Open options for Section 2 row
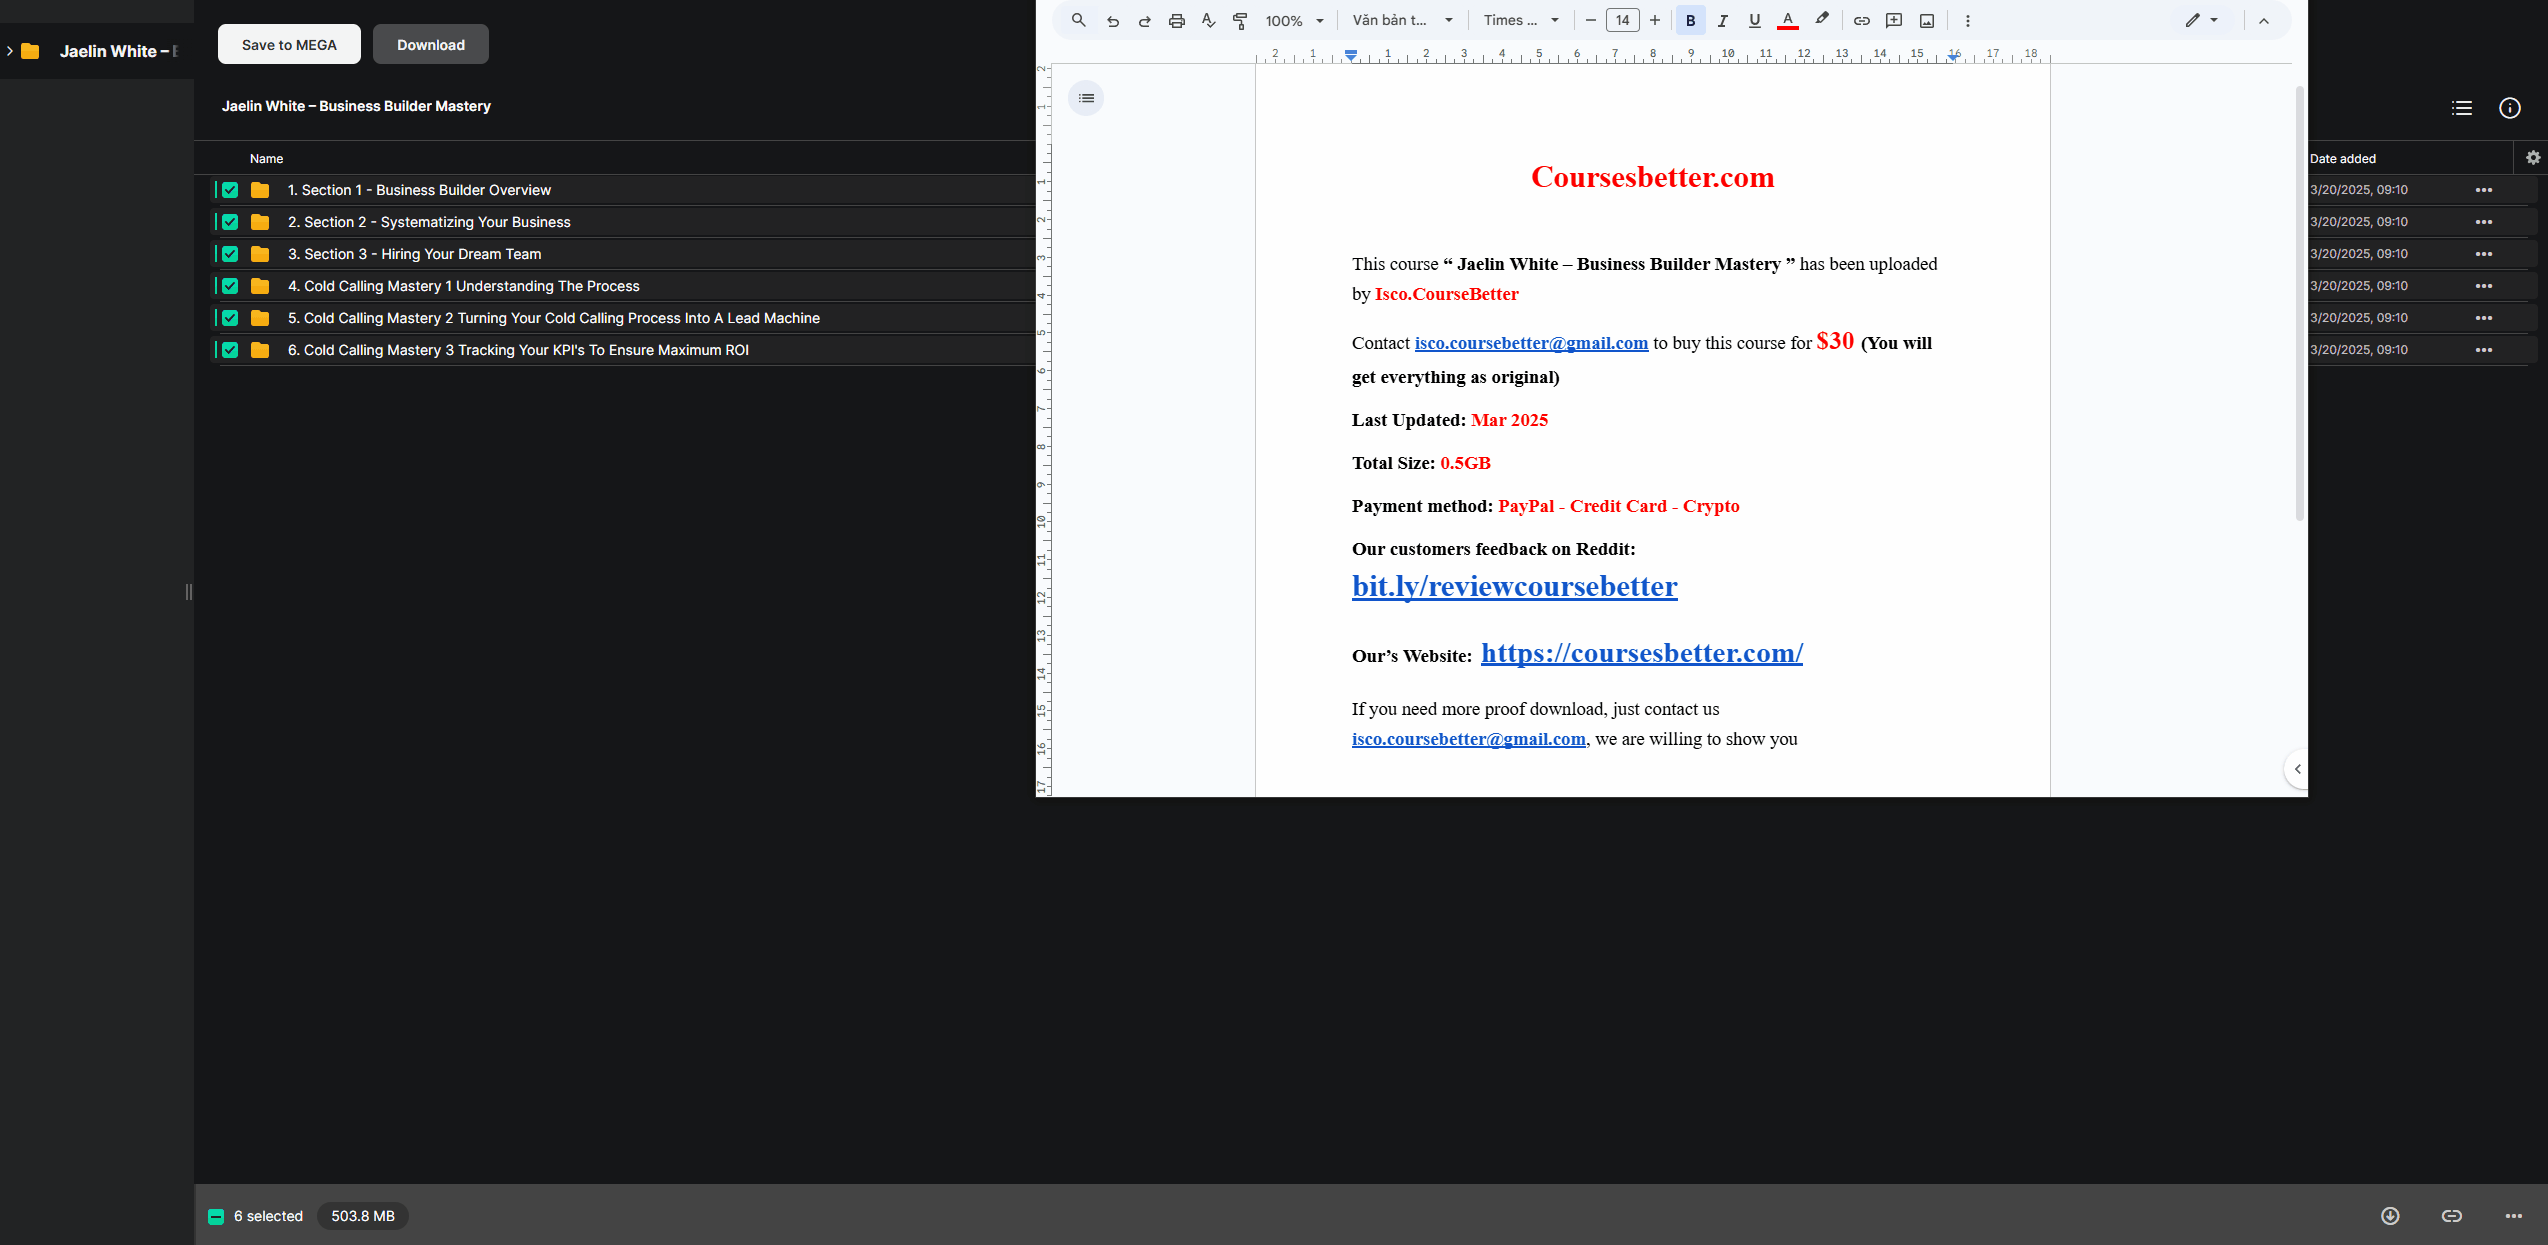 click(2484, 222)
